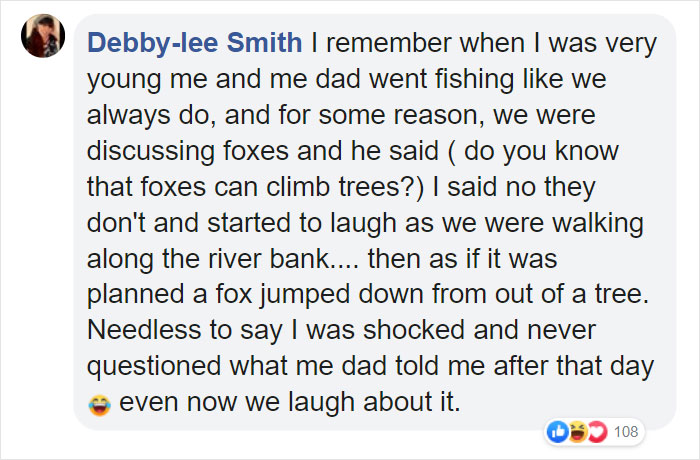The image size is (700, 460).
Task: Click the blue thumbs-up Like reaction icon
Action: point(556,431)
